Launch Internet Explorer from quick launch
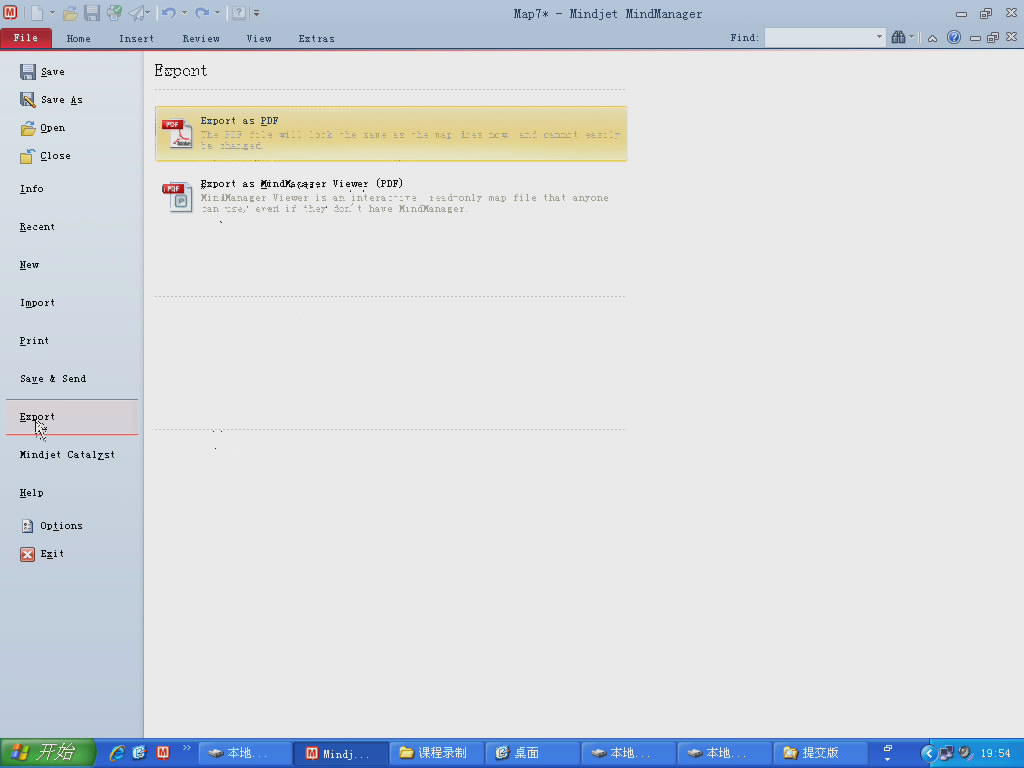Screen dimensions: 1024x768 (117, 753)
